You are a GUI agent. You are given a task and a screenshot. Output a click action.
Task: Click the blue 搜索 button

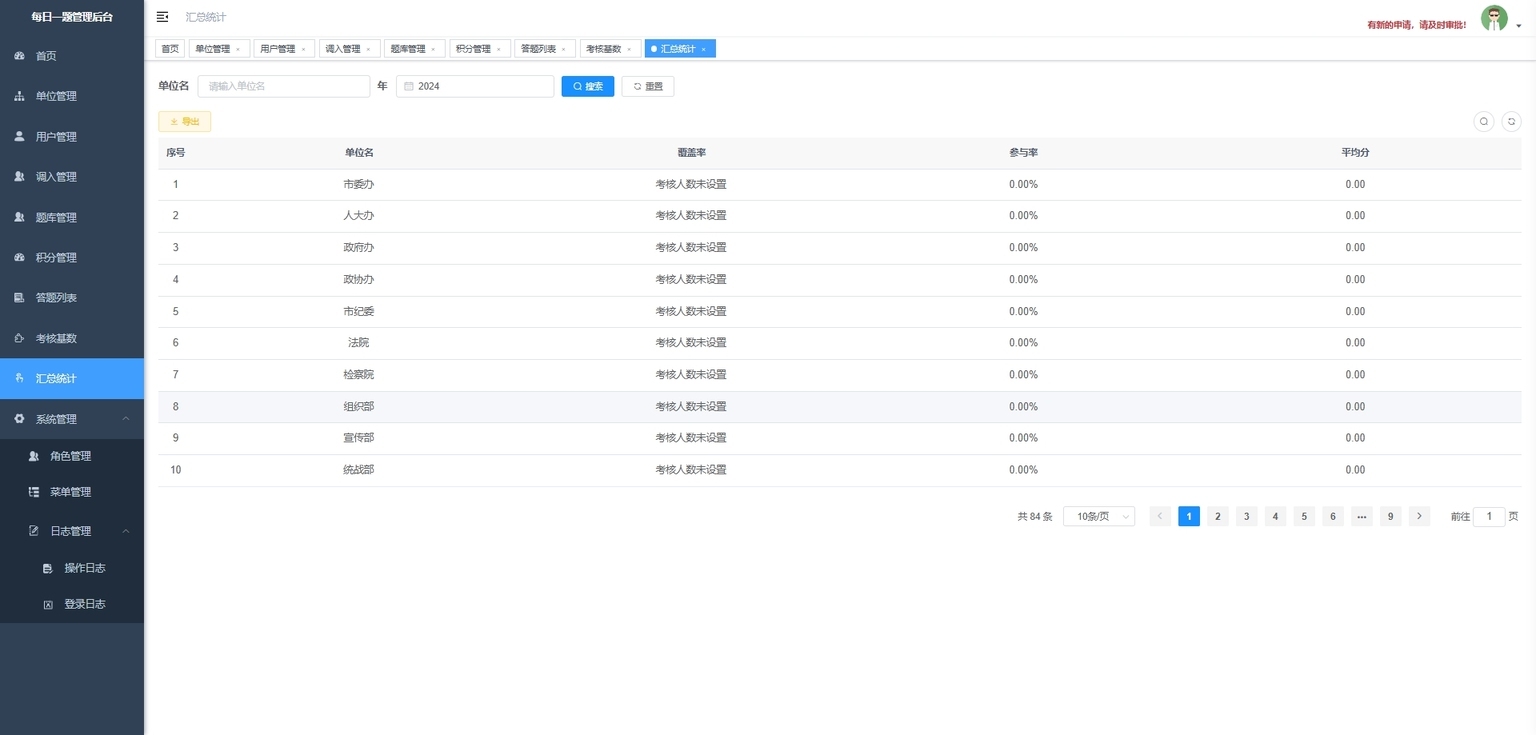(x=587, y=87)
